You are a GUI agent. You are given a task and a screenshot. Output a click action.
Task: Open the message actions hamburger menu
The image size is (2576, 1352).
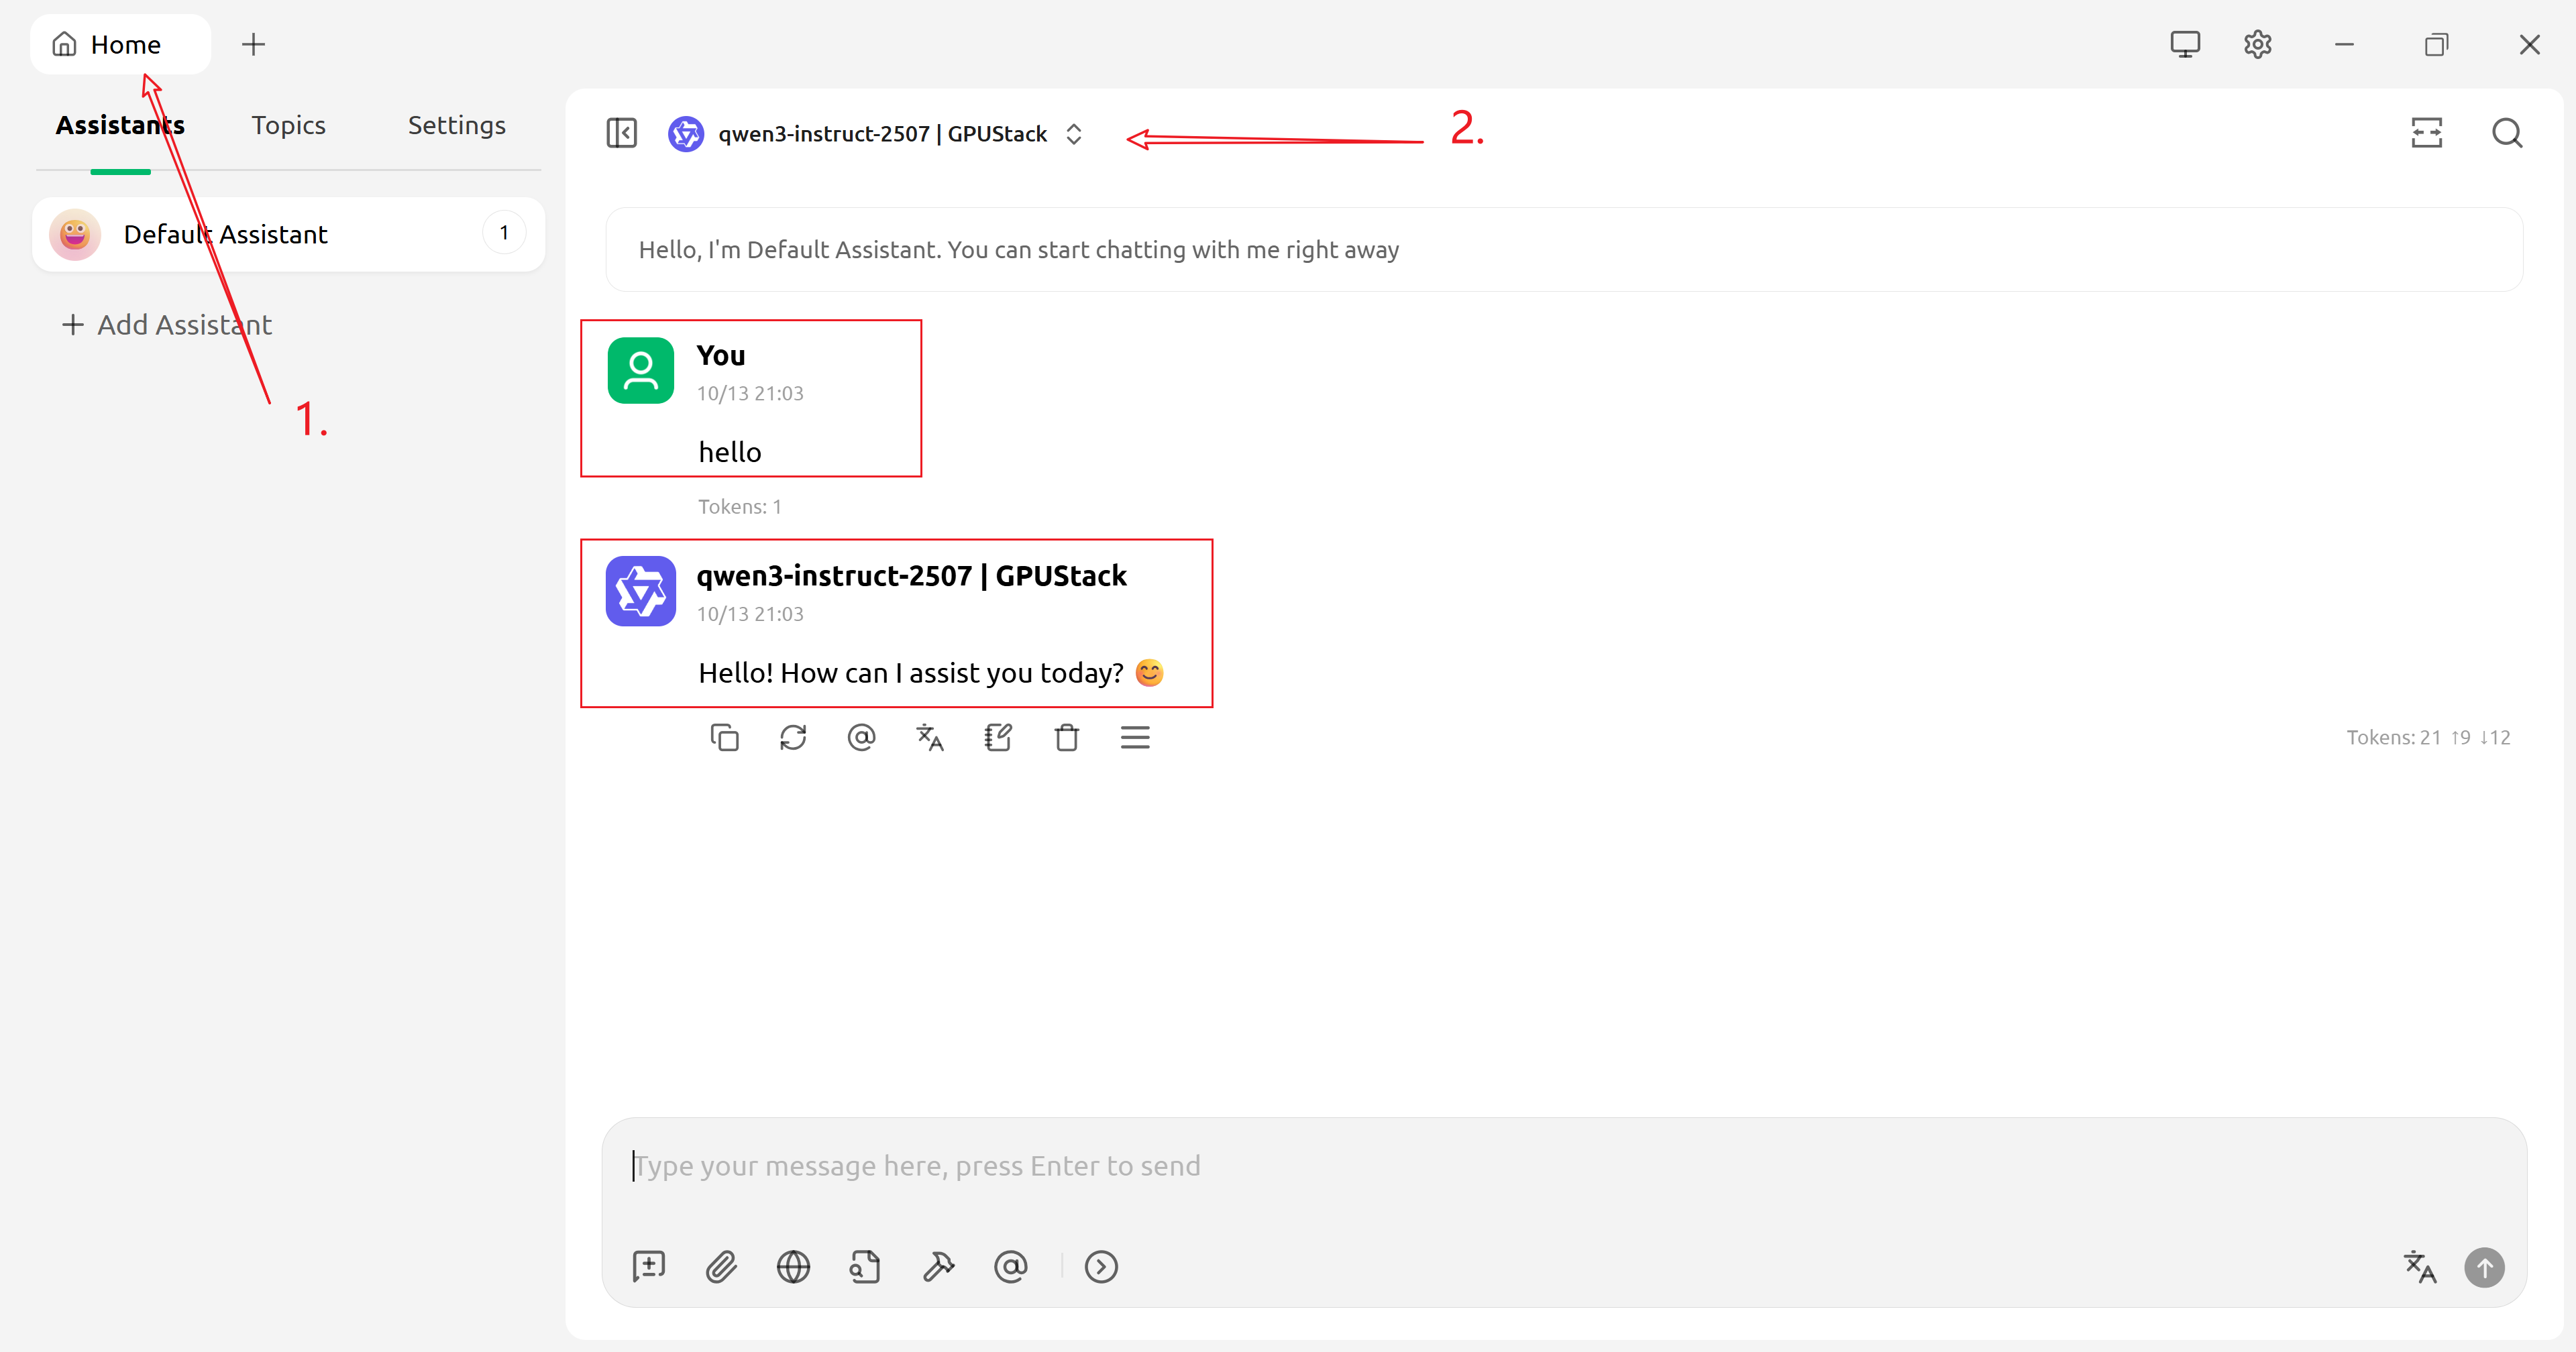point(1135,738)
